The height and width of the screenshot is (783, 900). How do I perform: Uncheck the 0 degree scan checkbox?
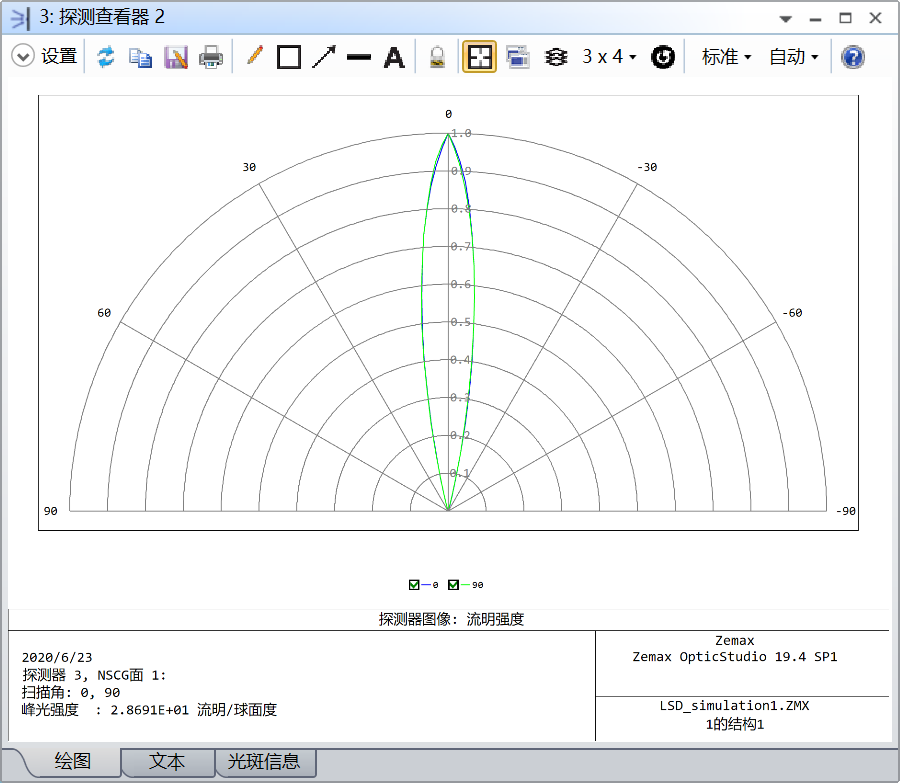tap(415, 585)
